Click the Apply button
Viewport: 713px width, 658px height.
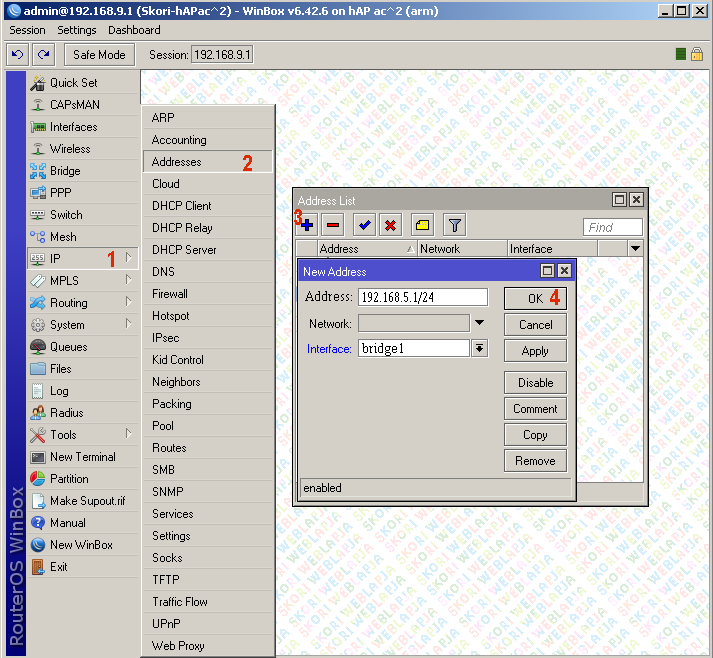[535, 351]
